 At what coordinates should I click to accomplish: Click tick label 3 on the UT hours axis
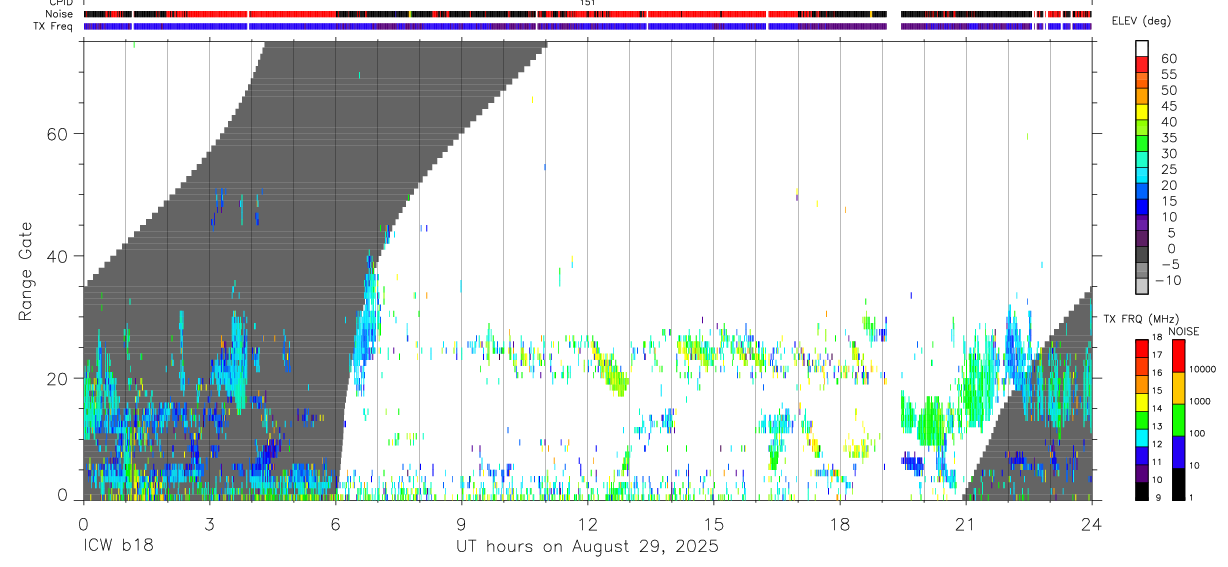click(x=209, y=523)
